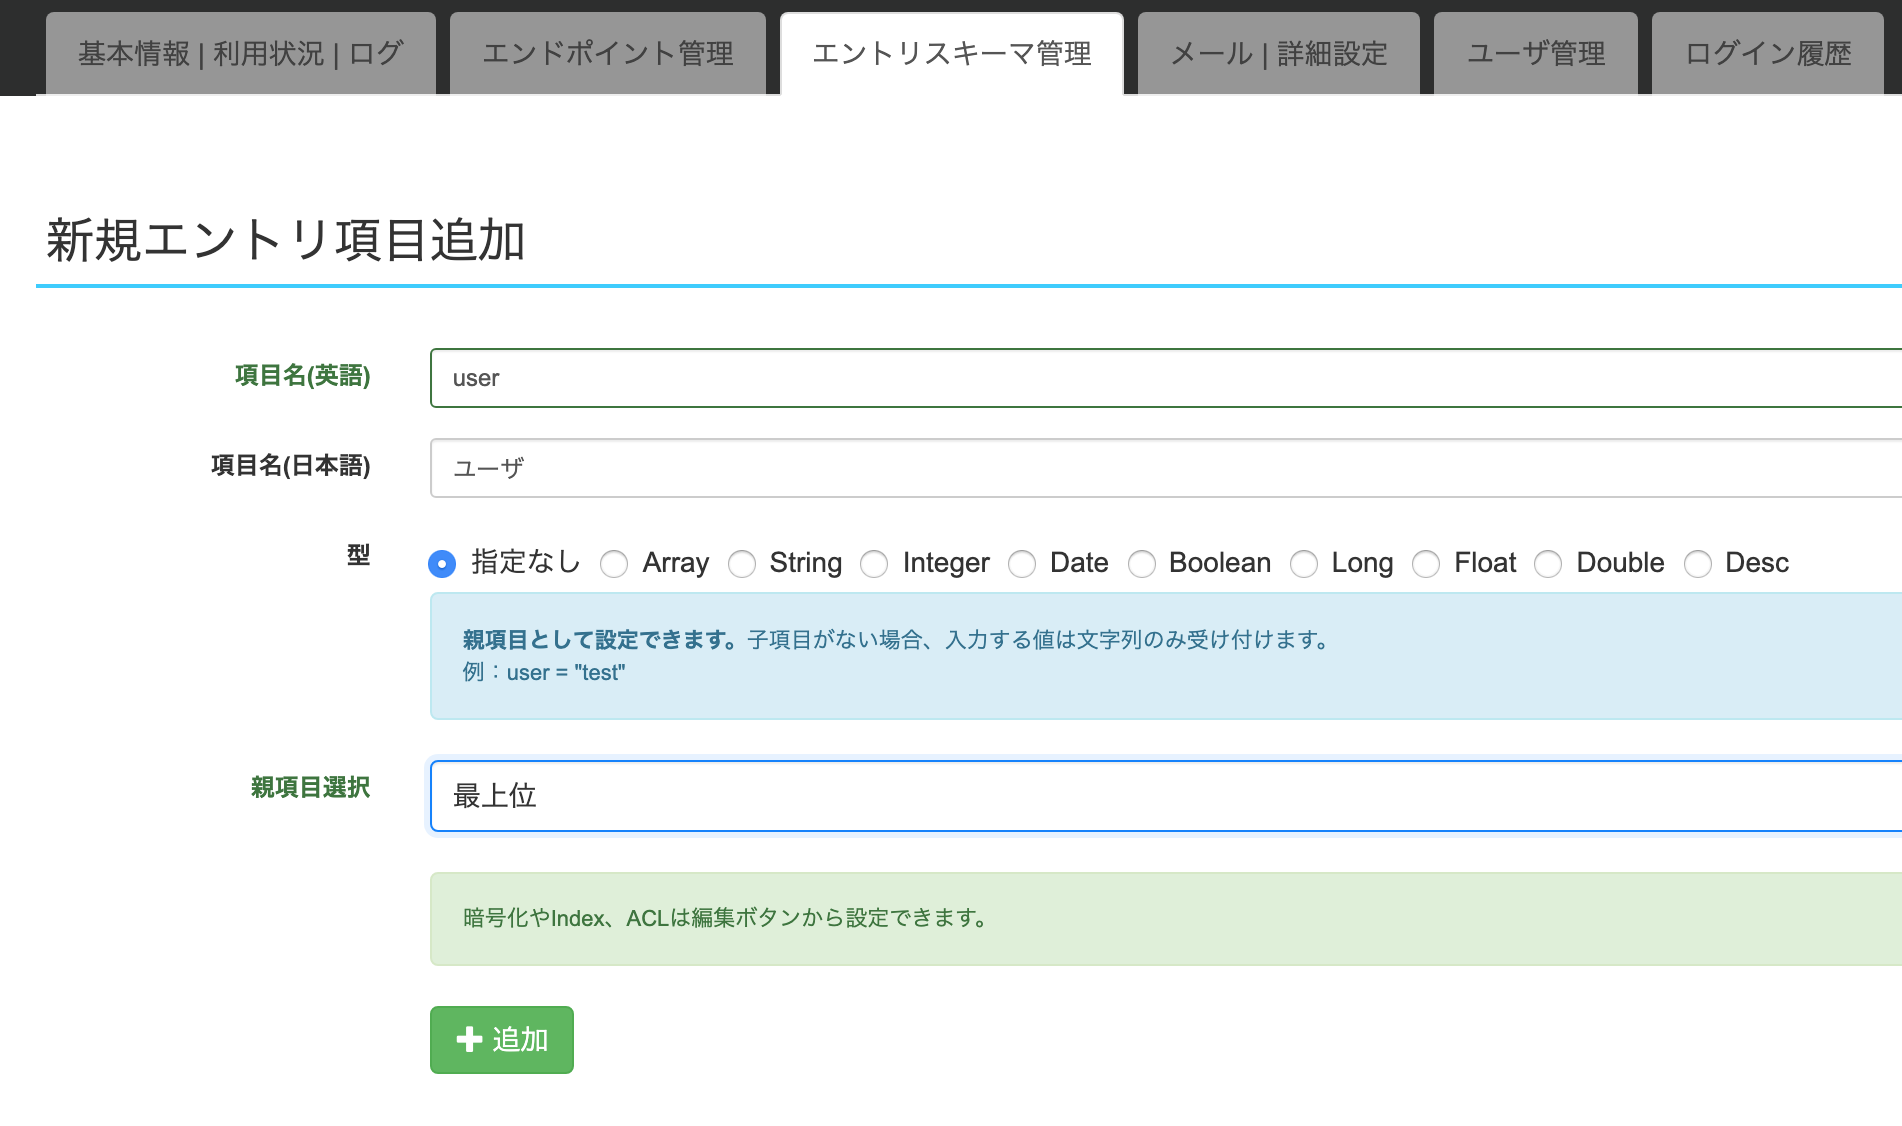Select the エントリスキーマ管理 tab
1902x1126 pixels.
952,53
